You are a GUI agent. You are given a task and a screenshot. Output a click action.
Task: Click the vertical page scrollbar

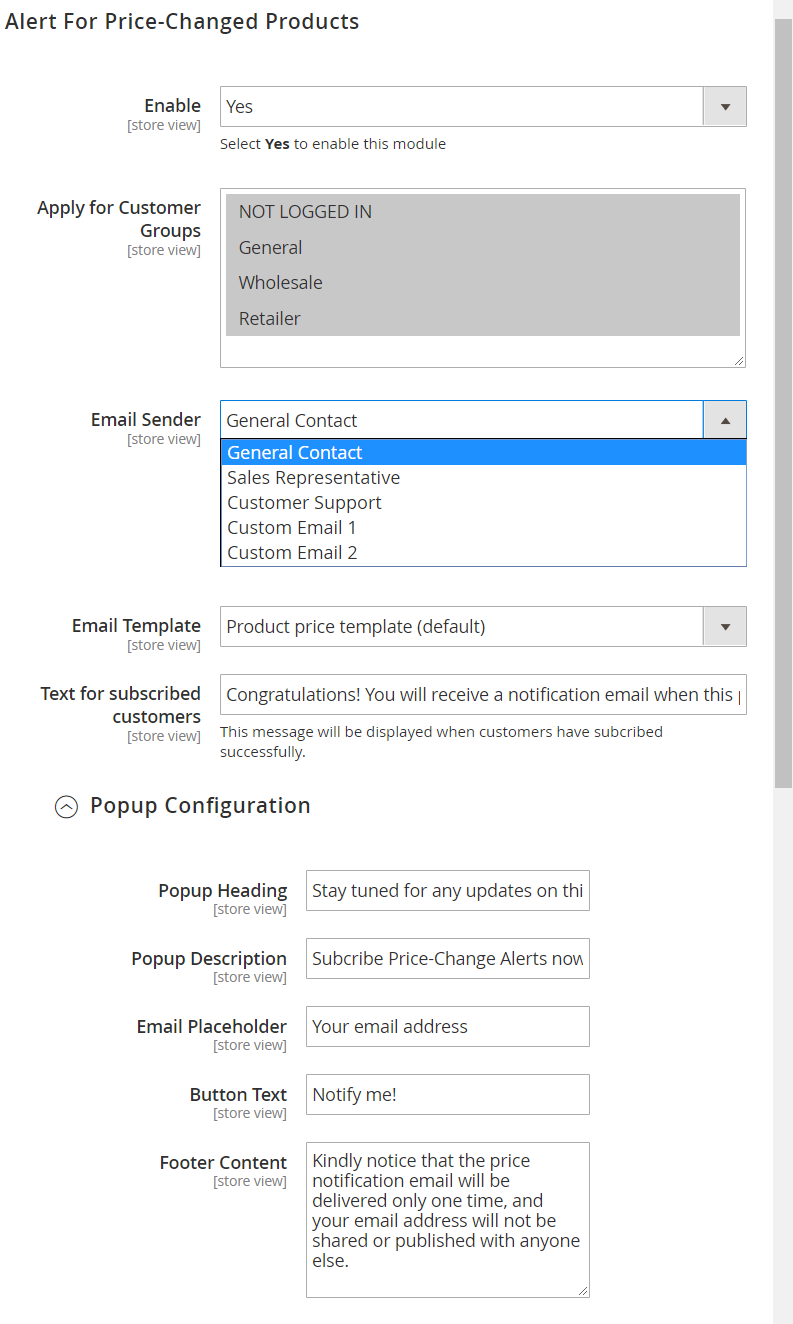click(783, 400)
